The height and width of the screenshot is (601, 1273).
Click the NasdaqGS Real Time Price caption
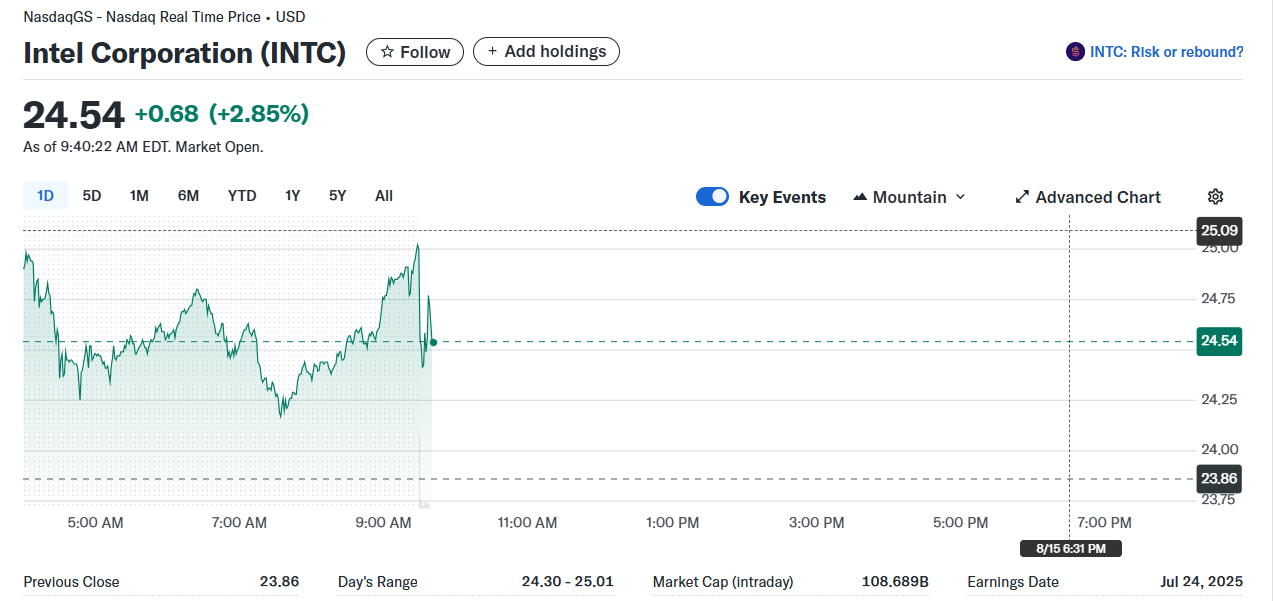tap(164, 17)
